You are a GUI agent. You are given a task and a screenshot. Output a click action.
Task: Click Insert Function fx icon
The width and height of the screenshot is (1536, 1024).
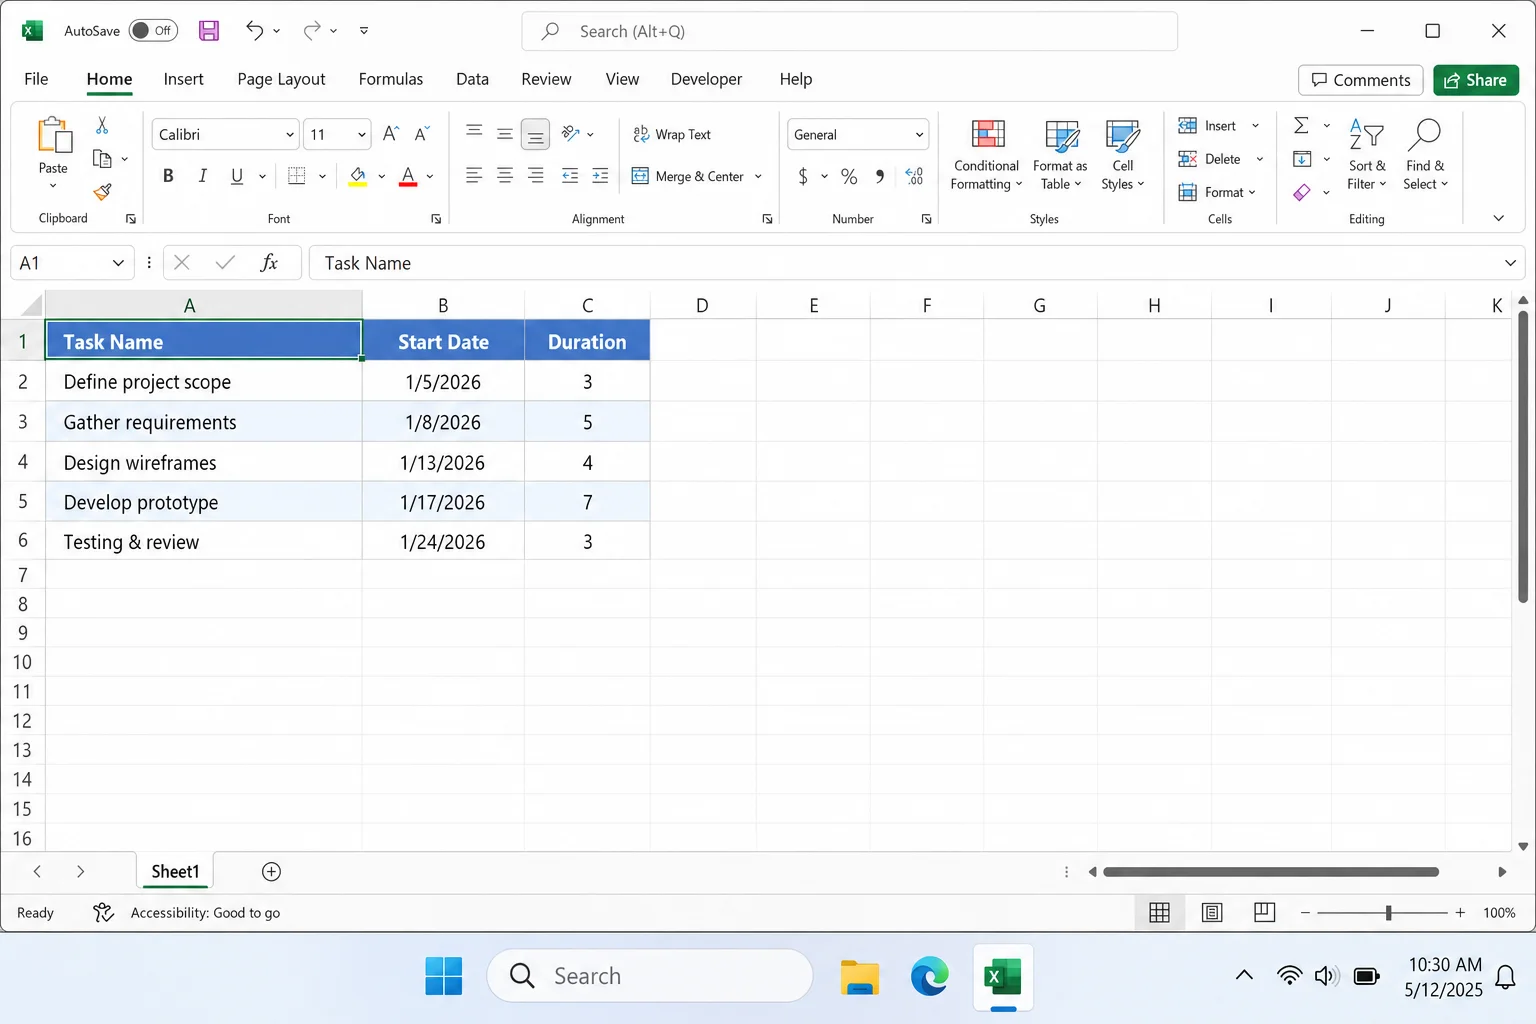click(269, 263)
